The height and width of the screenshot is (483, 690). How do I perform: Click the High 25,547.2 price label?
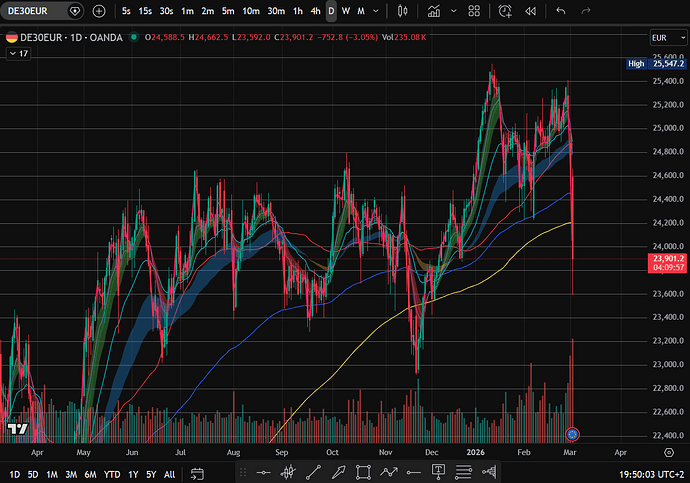point(656,64)
